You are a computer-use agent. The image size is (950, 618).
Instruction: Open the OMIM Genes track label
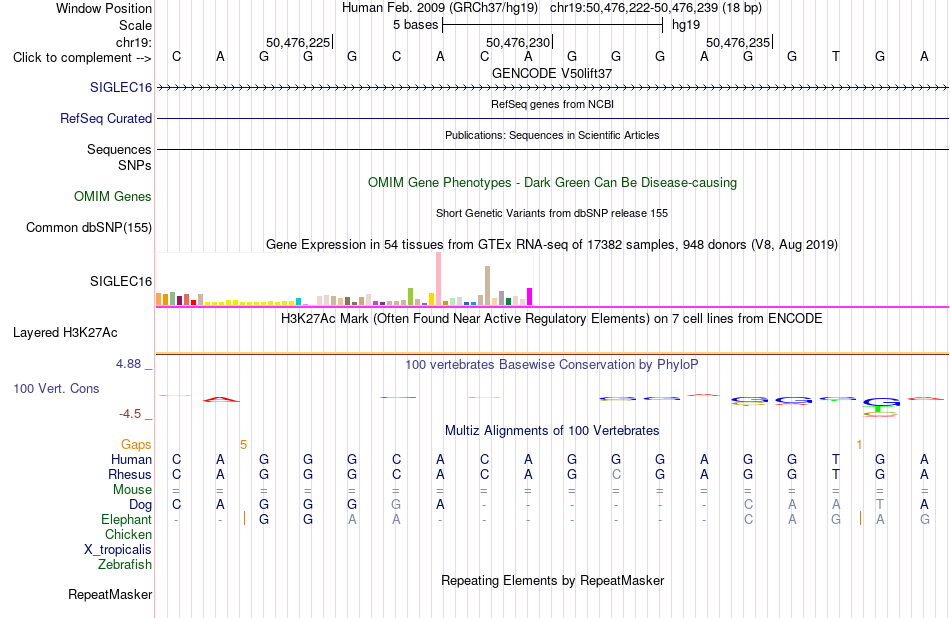pyautogui.click(x=113, y=196)
